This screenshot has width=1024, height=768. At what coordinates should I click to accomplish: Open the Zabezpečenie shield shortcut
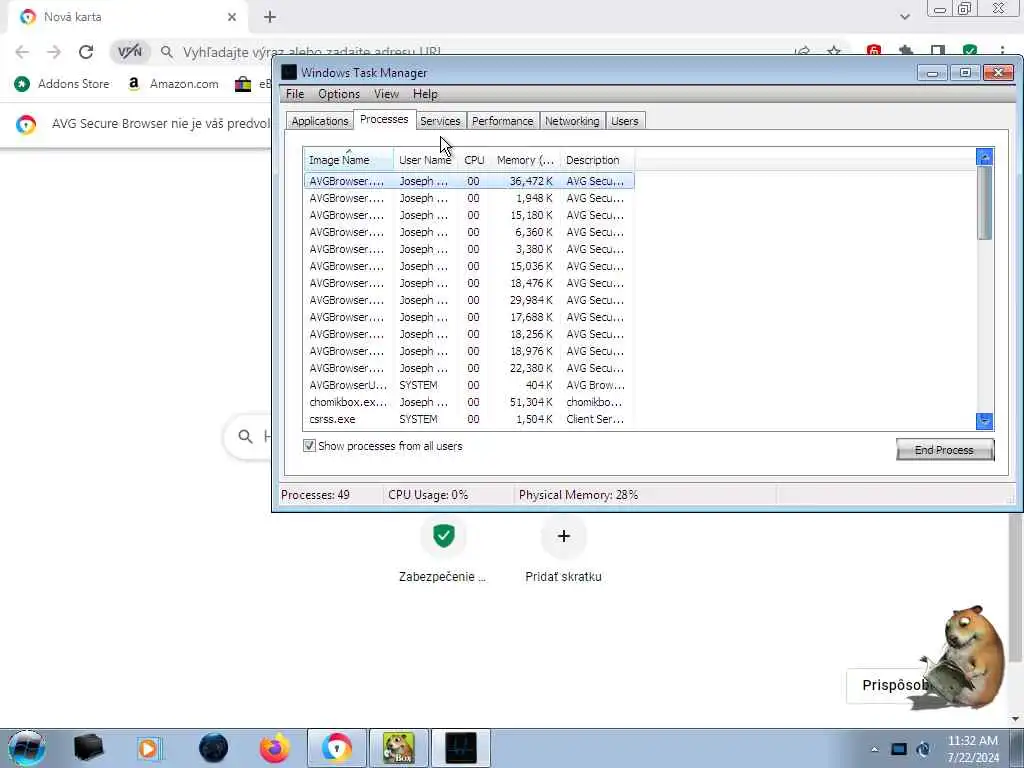(443, 537)
